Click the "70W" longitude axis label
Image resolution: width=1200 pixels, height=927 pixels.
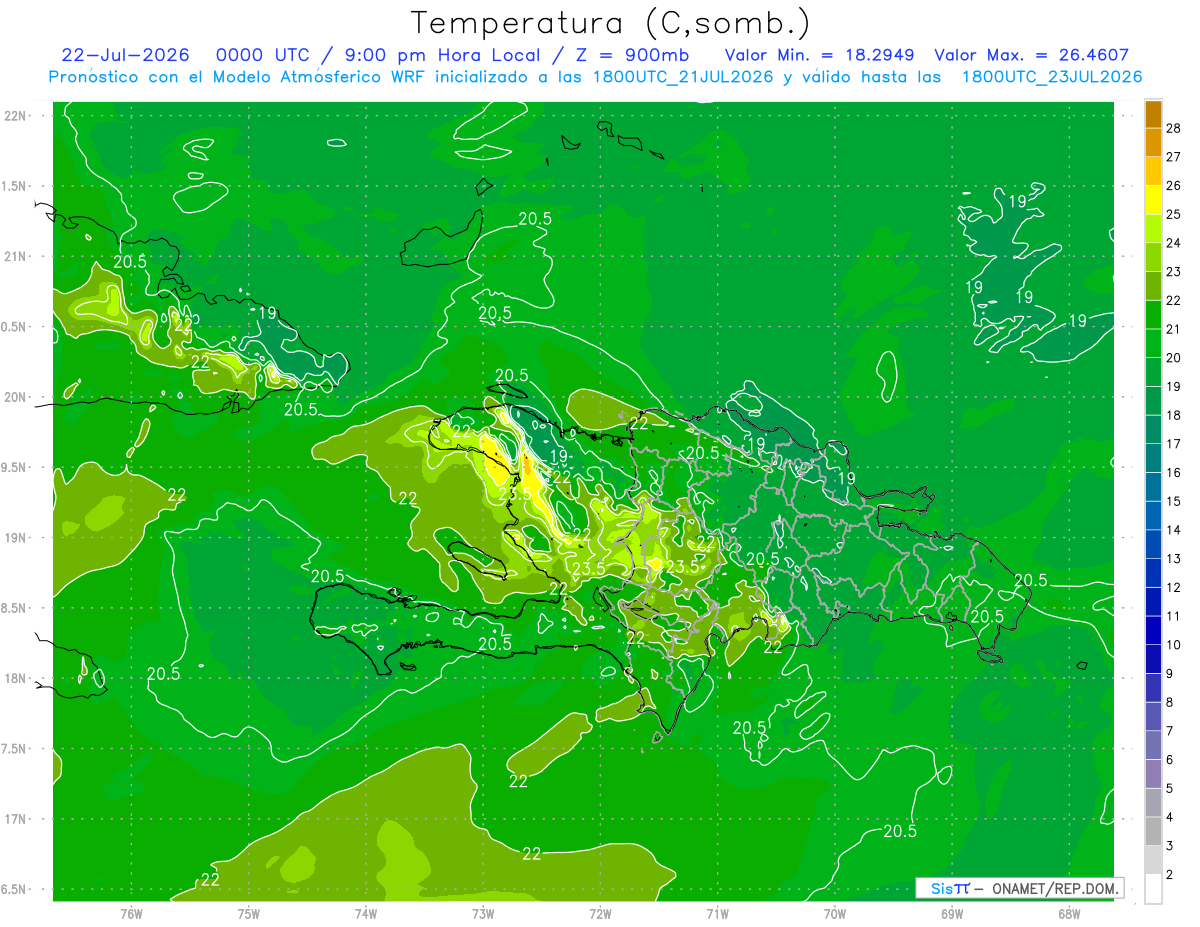click(x=835, y=913)
